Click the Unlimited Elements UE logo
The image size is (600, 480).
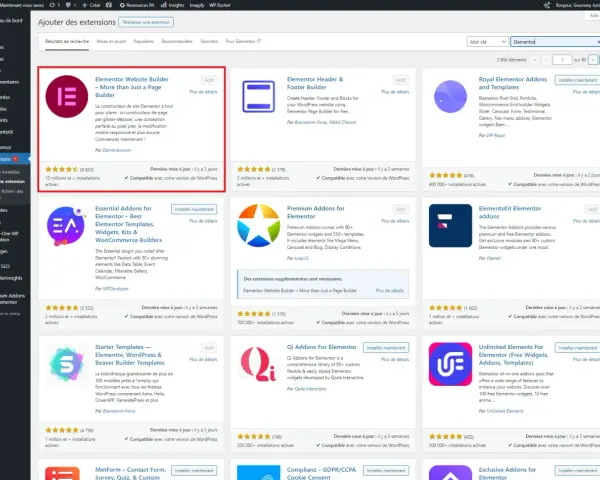click(x=450, y=364)
